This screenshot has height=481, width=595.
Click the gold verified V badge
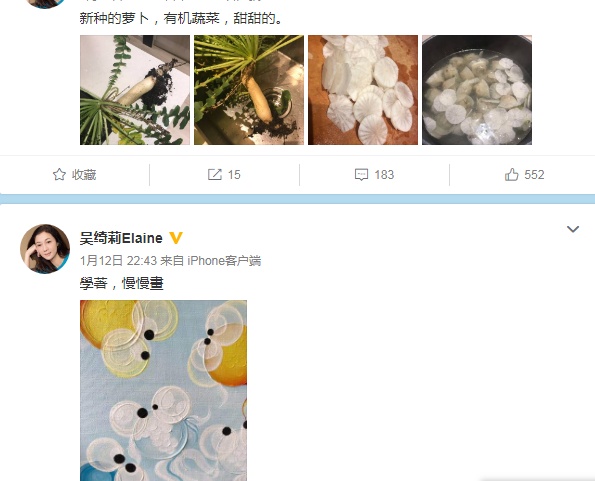click(x=176, y=238)
